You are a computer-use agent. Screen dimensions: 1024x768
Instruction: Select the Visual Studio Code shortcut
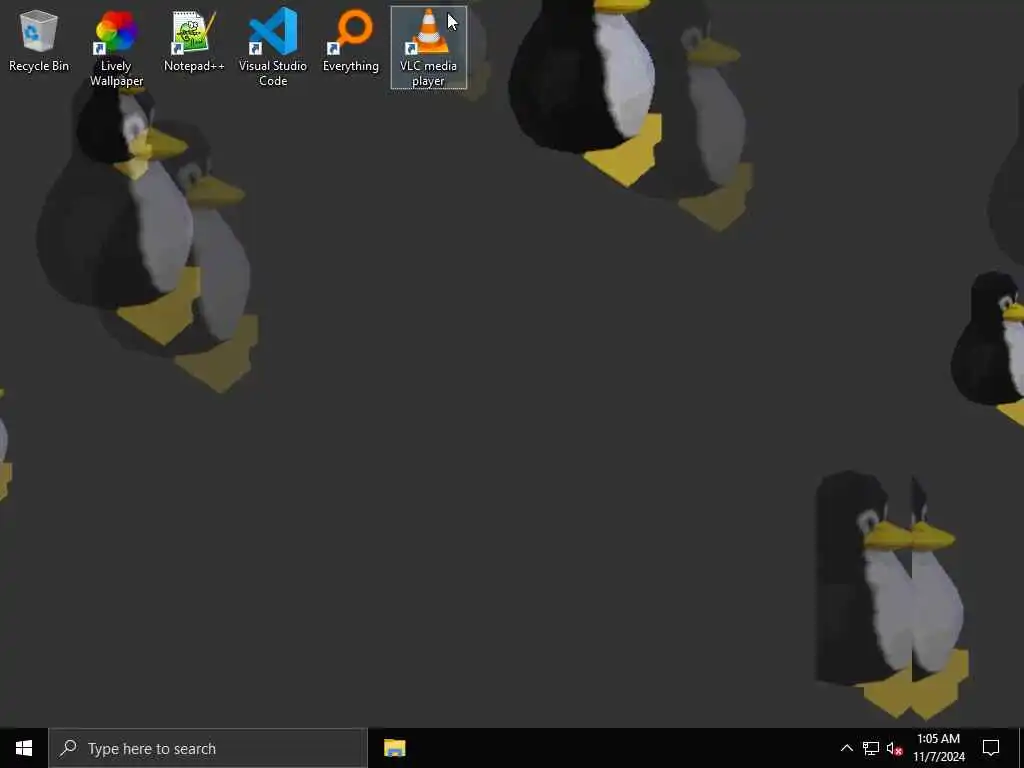[273, 48]
